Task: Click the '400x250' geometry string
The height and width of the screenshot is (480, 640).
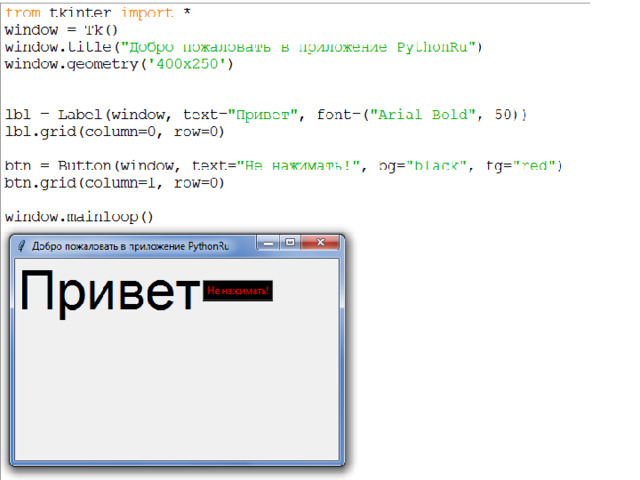Action: click(189, 64)
